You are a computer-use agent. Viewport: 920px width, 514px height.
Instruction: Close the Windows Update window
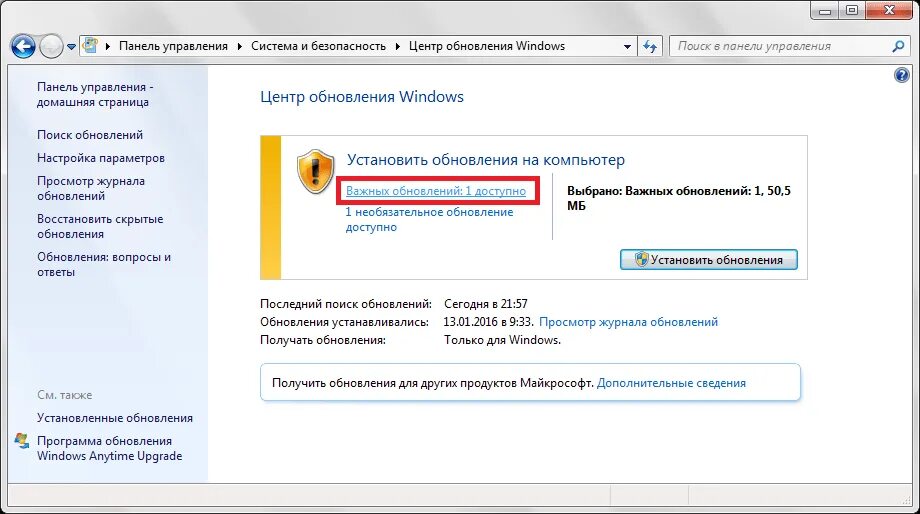point(889,10)
